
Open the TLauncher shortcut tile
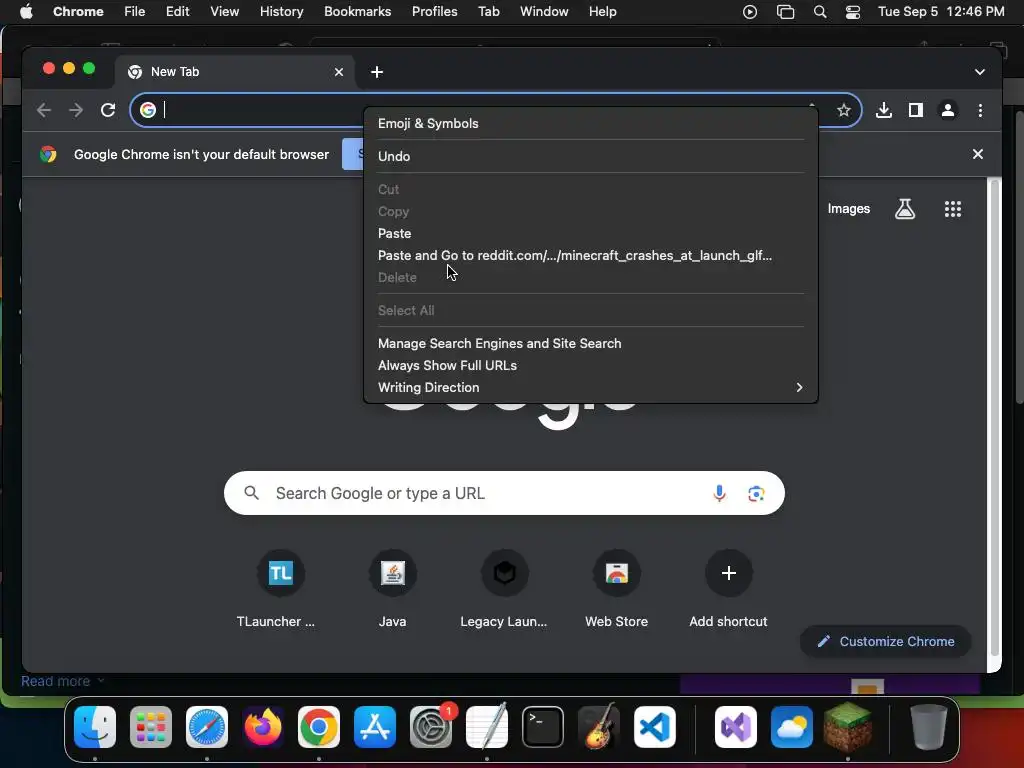click(280, 573)
